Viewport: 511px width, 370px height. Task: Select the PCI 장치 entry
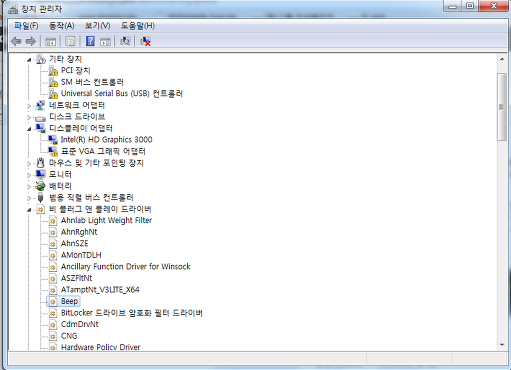click(76, 71)
